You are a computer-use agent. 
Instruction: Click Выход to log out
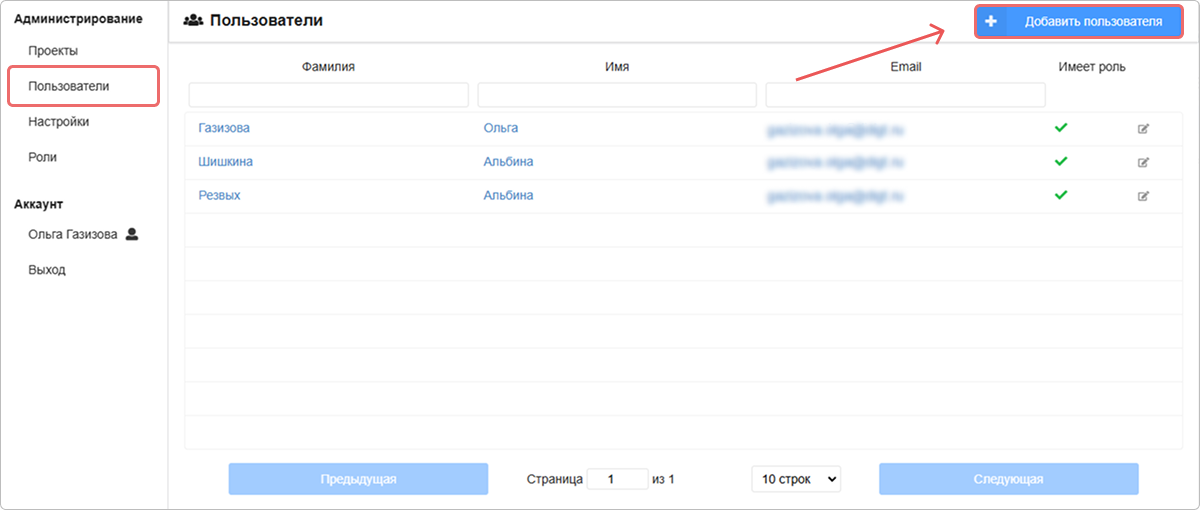point(47,270)
